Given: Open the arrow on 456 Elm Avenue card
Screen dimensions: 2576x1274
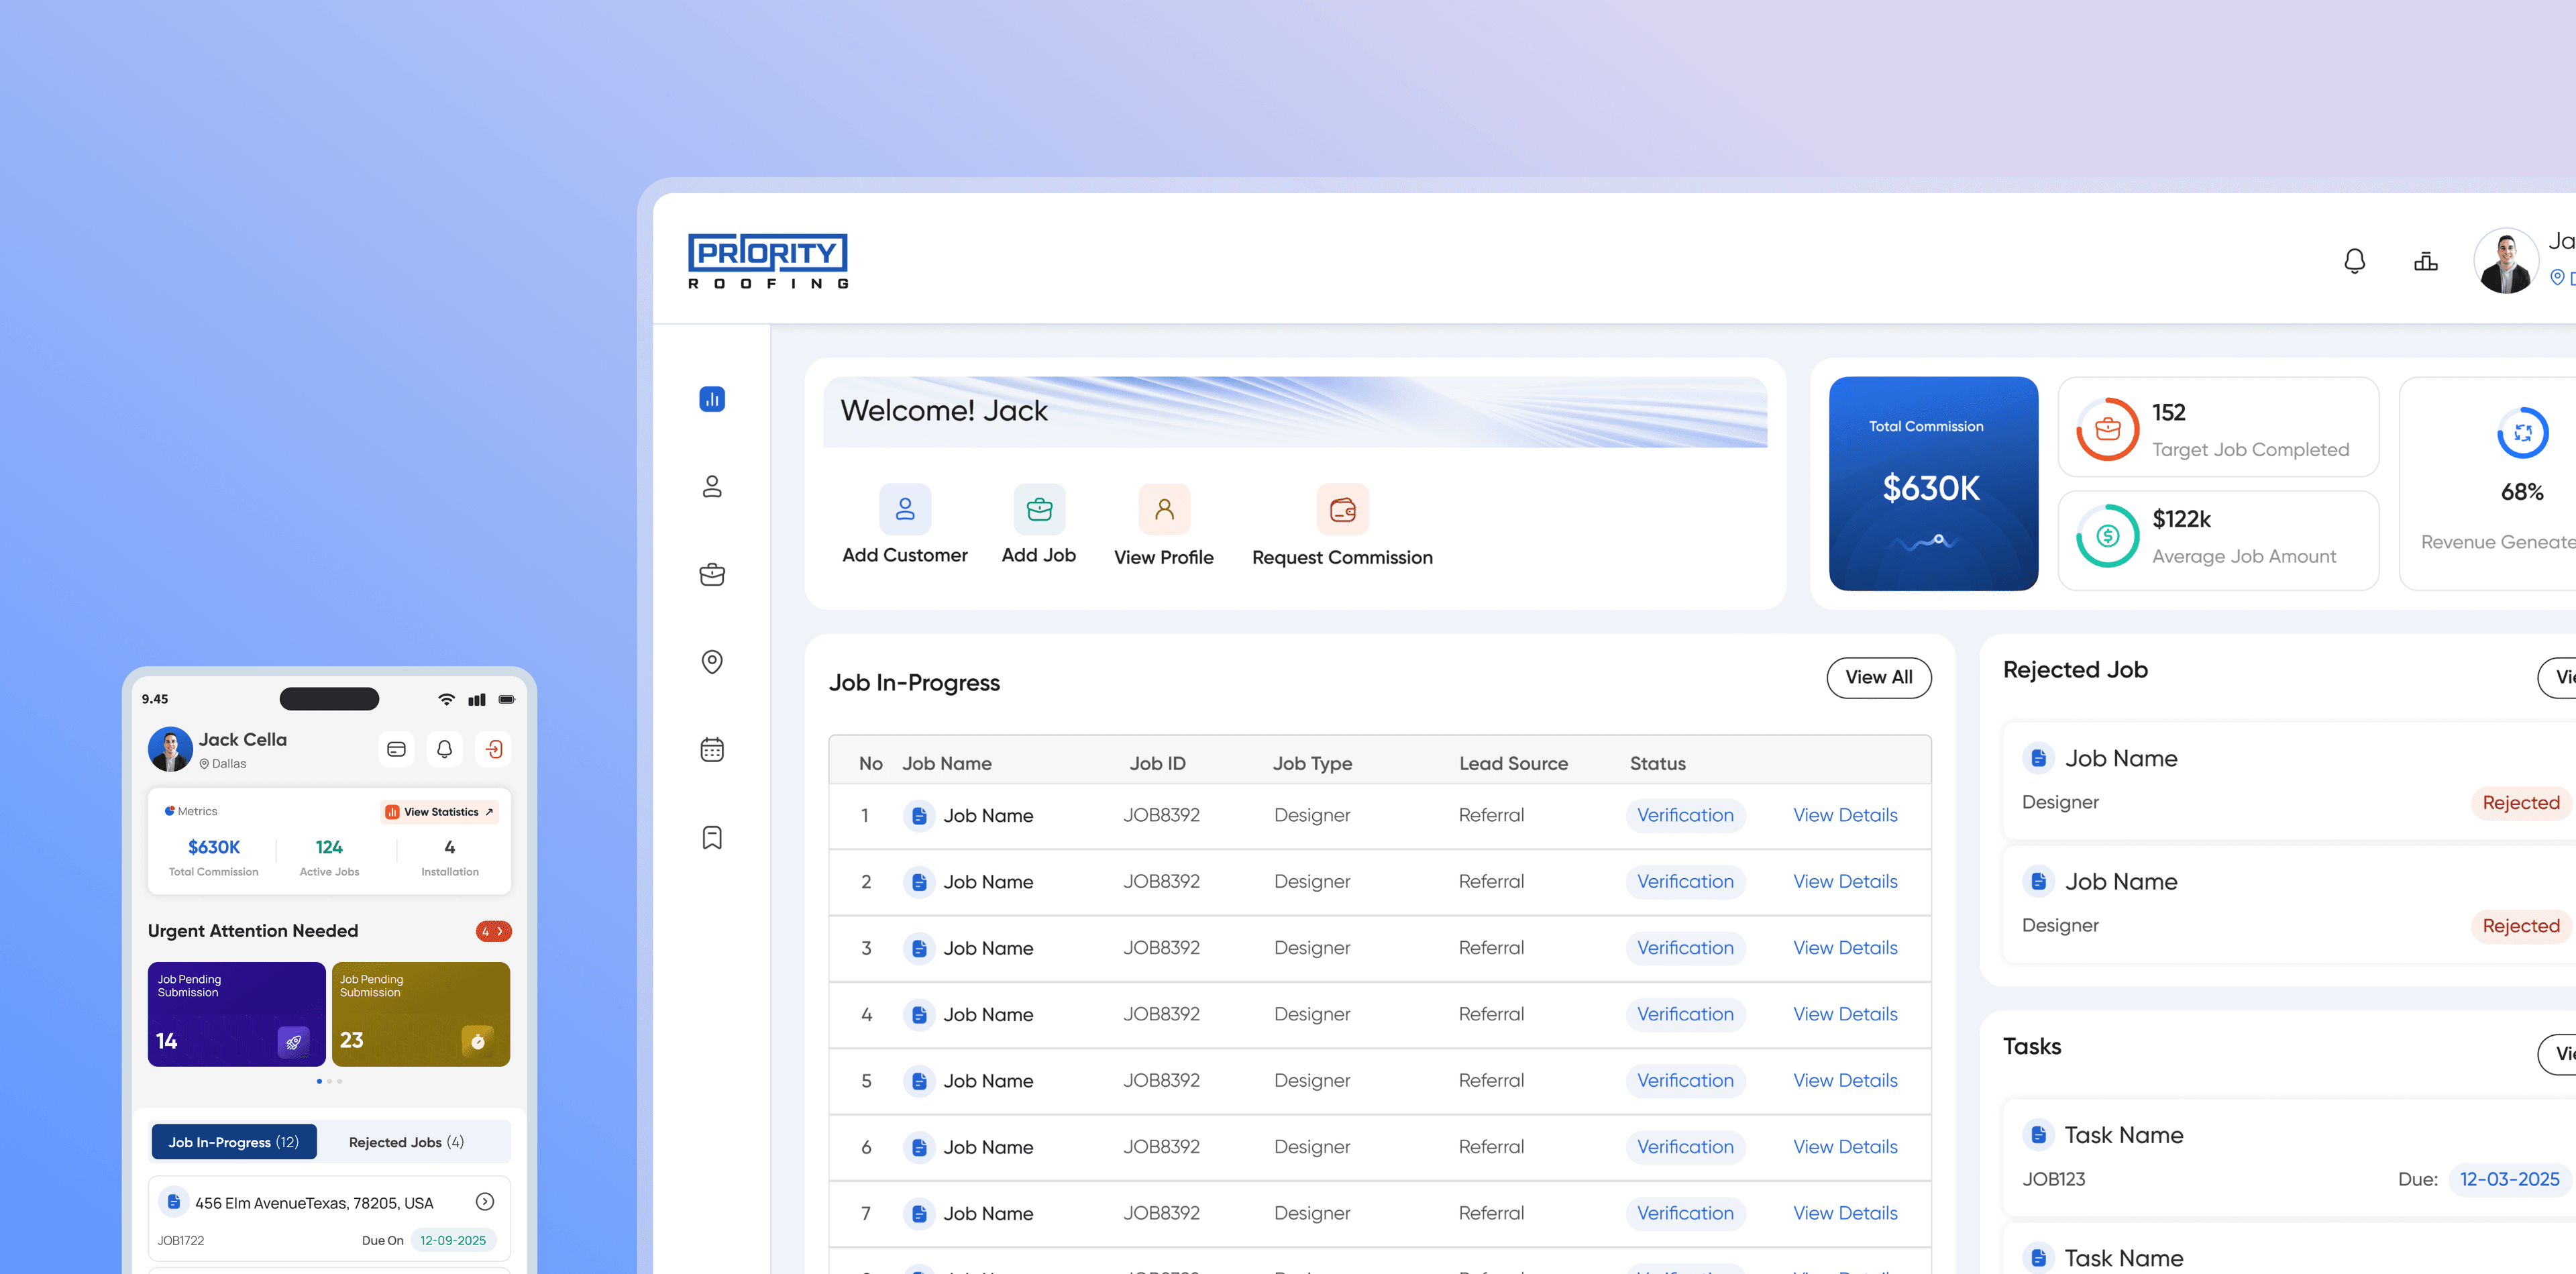Looking at the screenshot, I should (485, 1201).
